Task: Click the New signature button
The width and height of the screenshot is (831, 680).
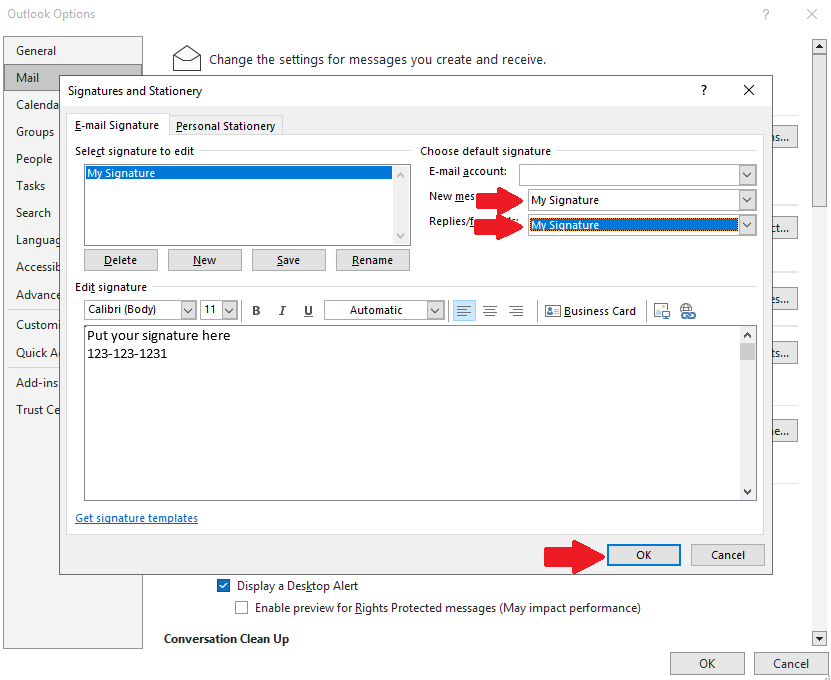Action: (x=205, y=260)
